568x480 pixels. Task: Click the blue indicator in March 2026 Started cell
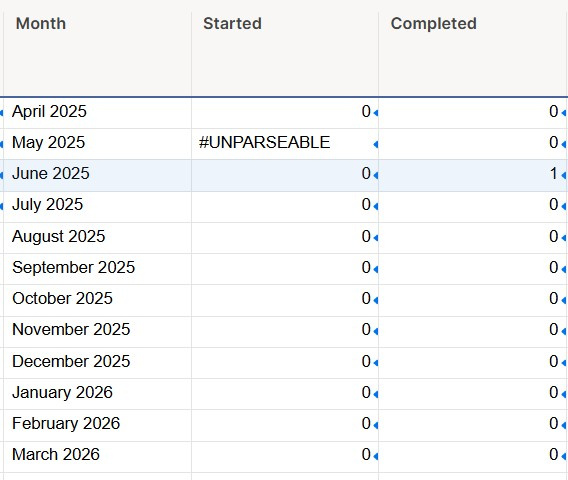tap(376, 456)
